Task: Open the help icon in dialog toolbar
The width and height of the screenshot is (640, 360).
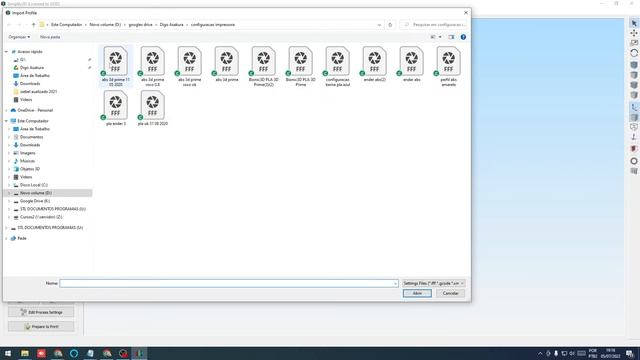Action: 463,37
